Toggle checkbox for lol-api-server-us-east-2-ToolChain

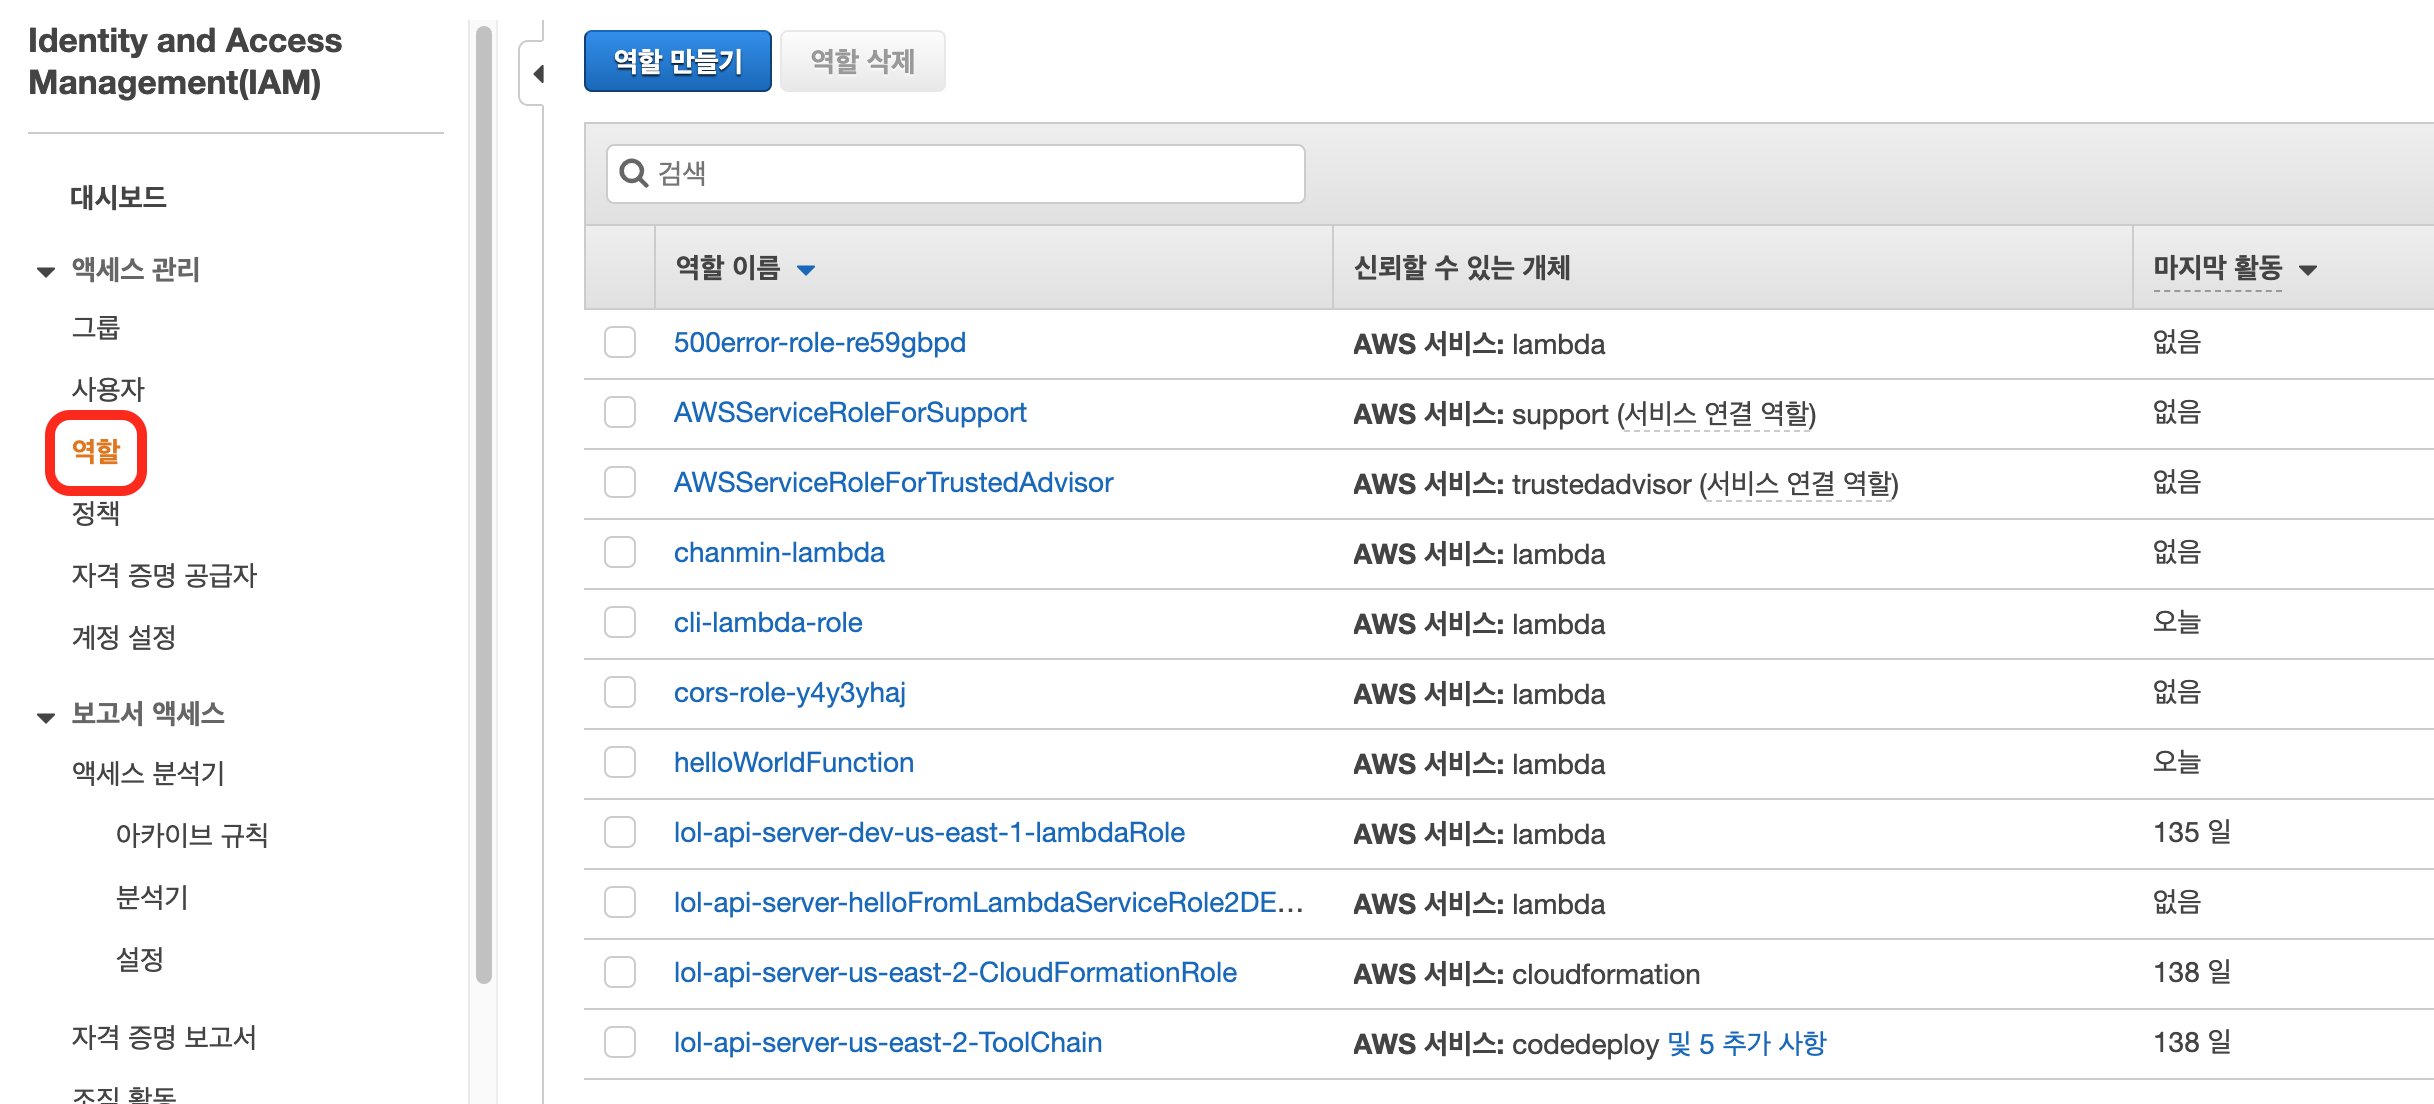[620, 1042]
